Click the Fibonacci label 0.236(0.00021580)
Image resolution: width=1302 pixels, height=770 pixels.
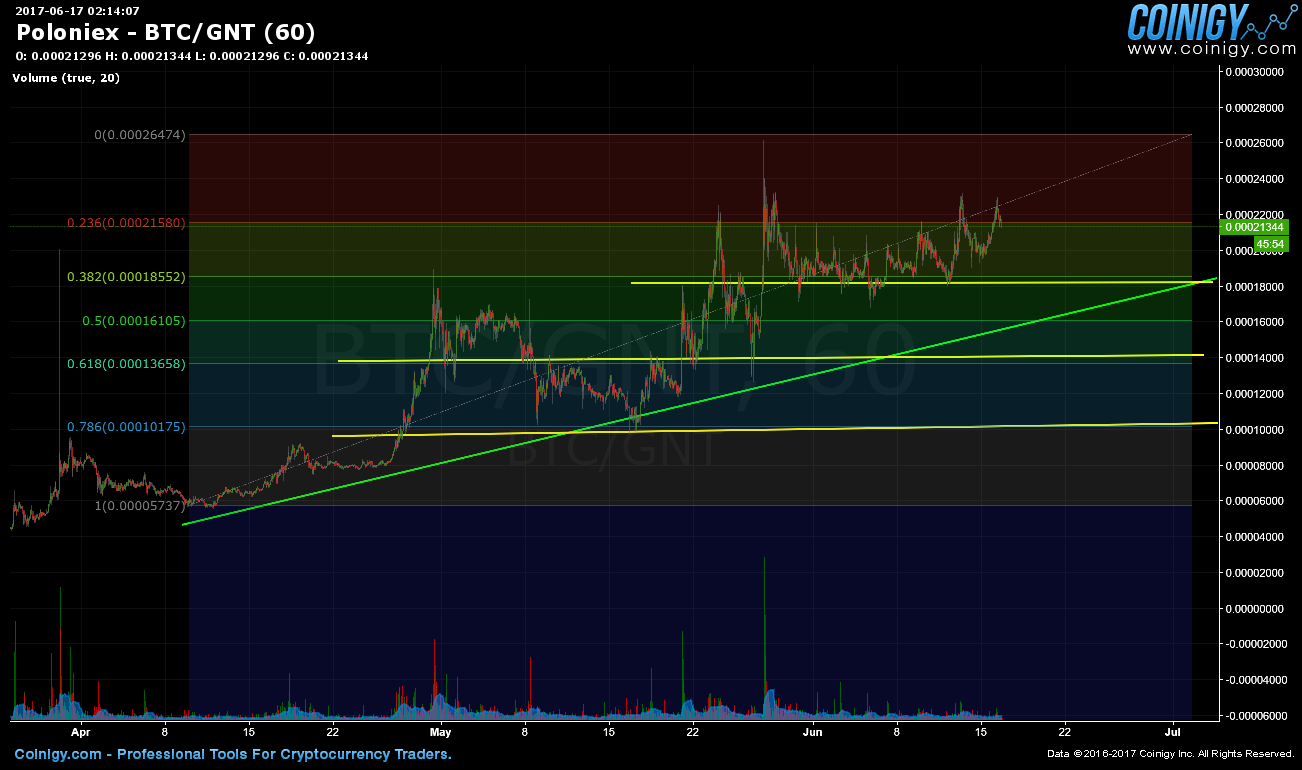[x=127, y=222]
